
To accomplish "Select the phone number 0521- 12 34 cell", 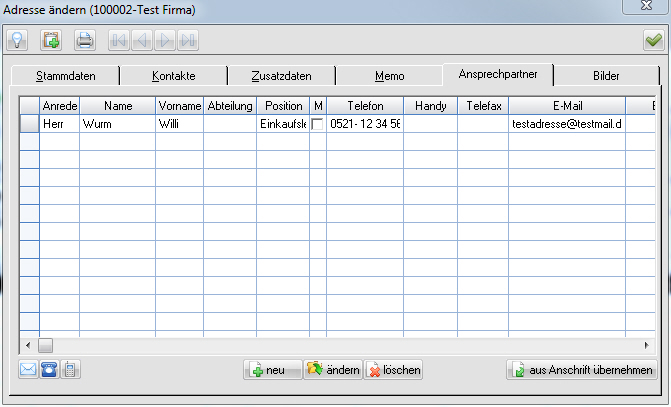I will pyautogui.click(x=365, y=124).
